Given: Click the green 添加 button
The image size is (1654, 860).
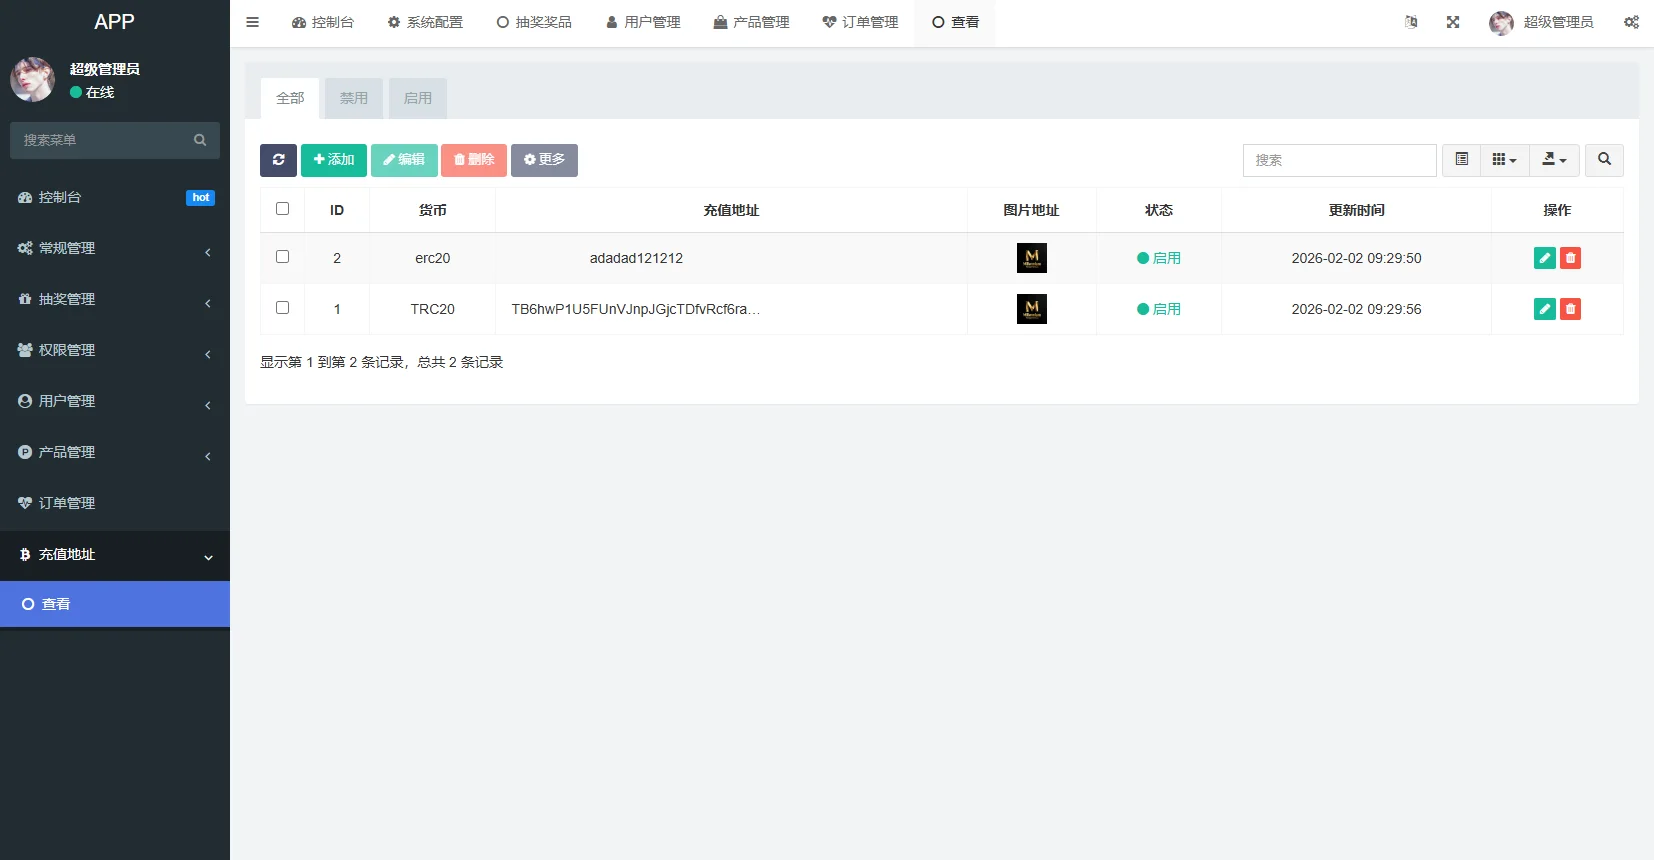Looking at the screenshot, I should [334, 160].
